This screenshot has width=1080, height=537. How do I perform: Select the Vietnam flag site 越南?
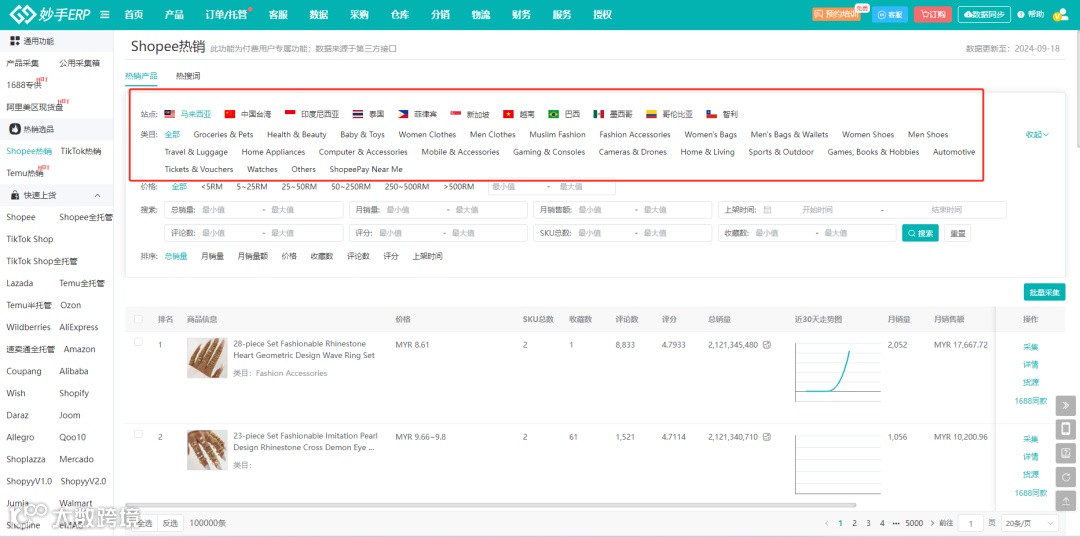coord(519,114)
